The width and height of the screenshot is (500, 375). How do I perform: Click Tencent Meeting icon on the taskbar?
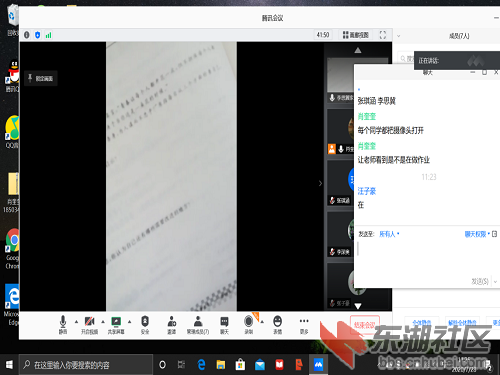tap(318, 365)
